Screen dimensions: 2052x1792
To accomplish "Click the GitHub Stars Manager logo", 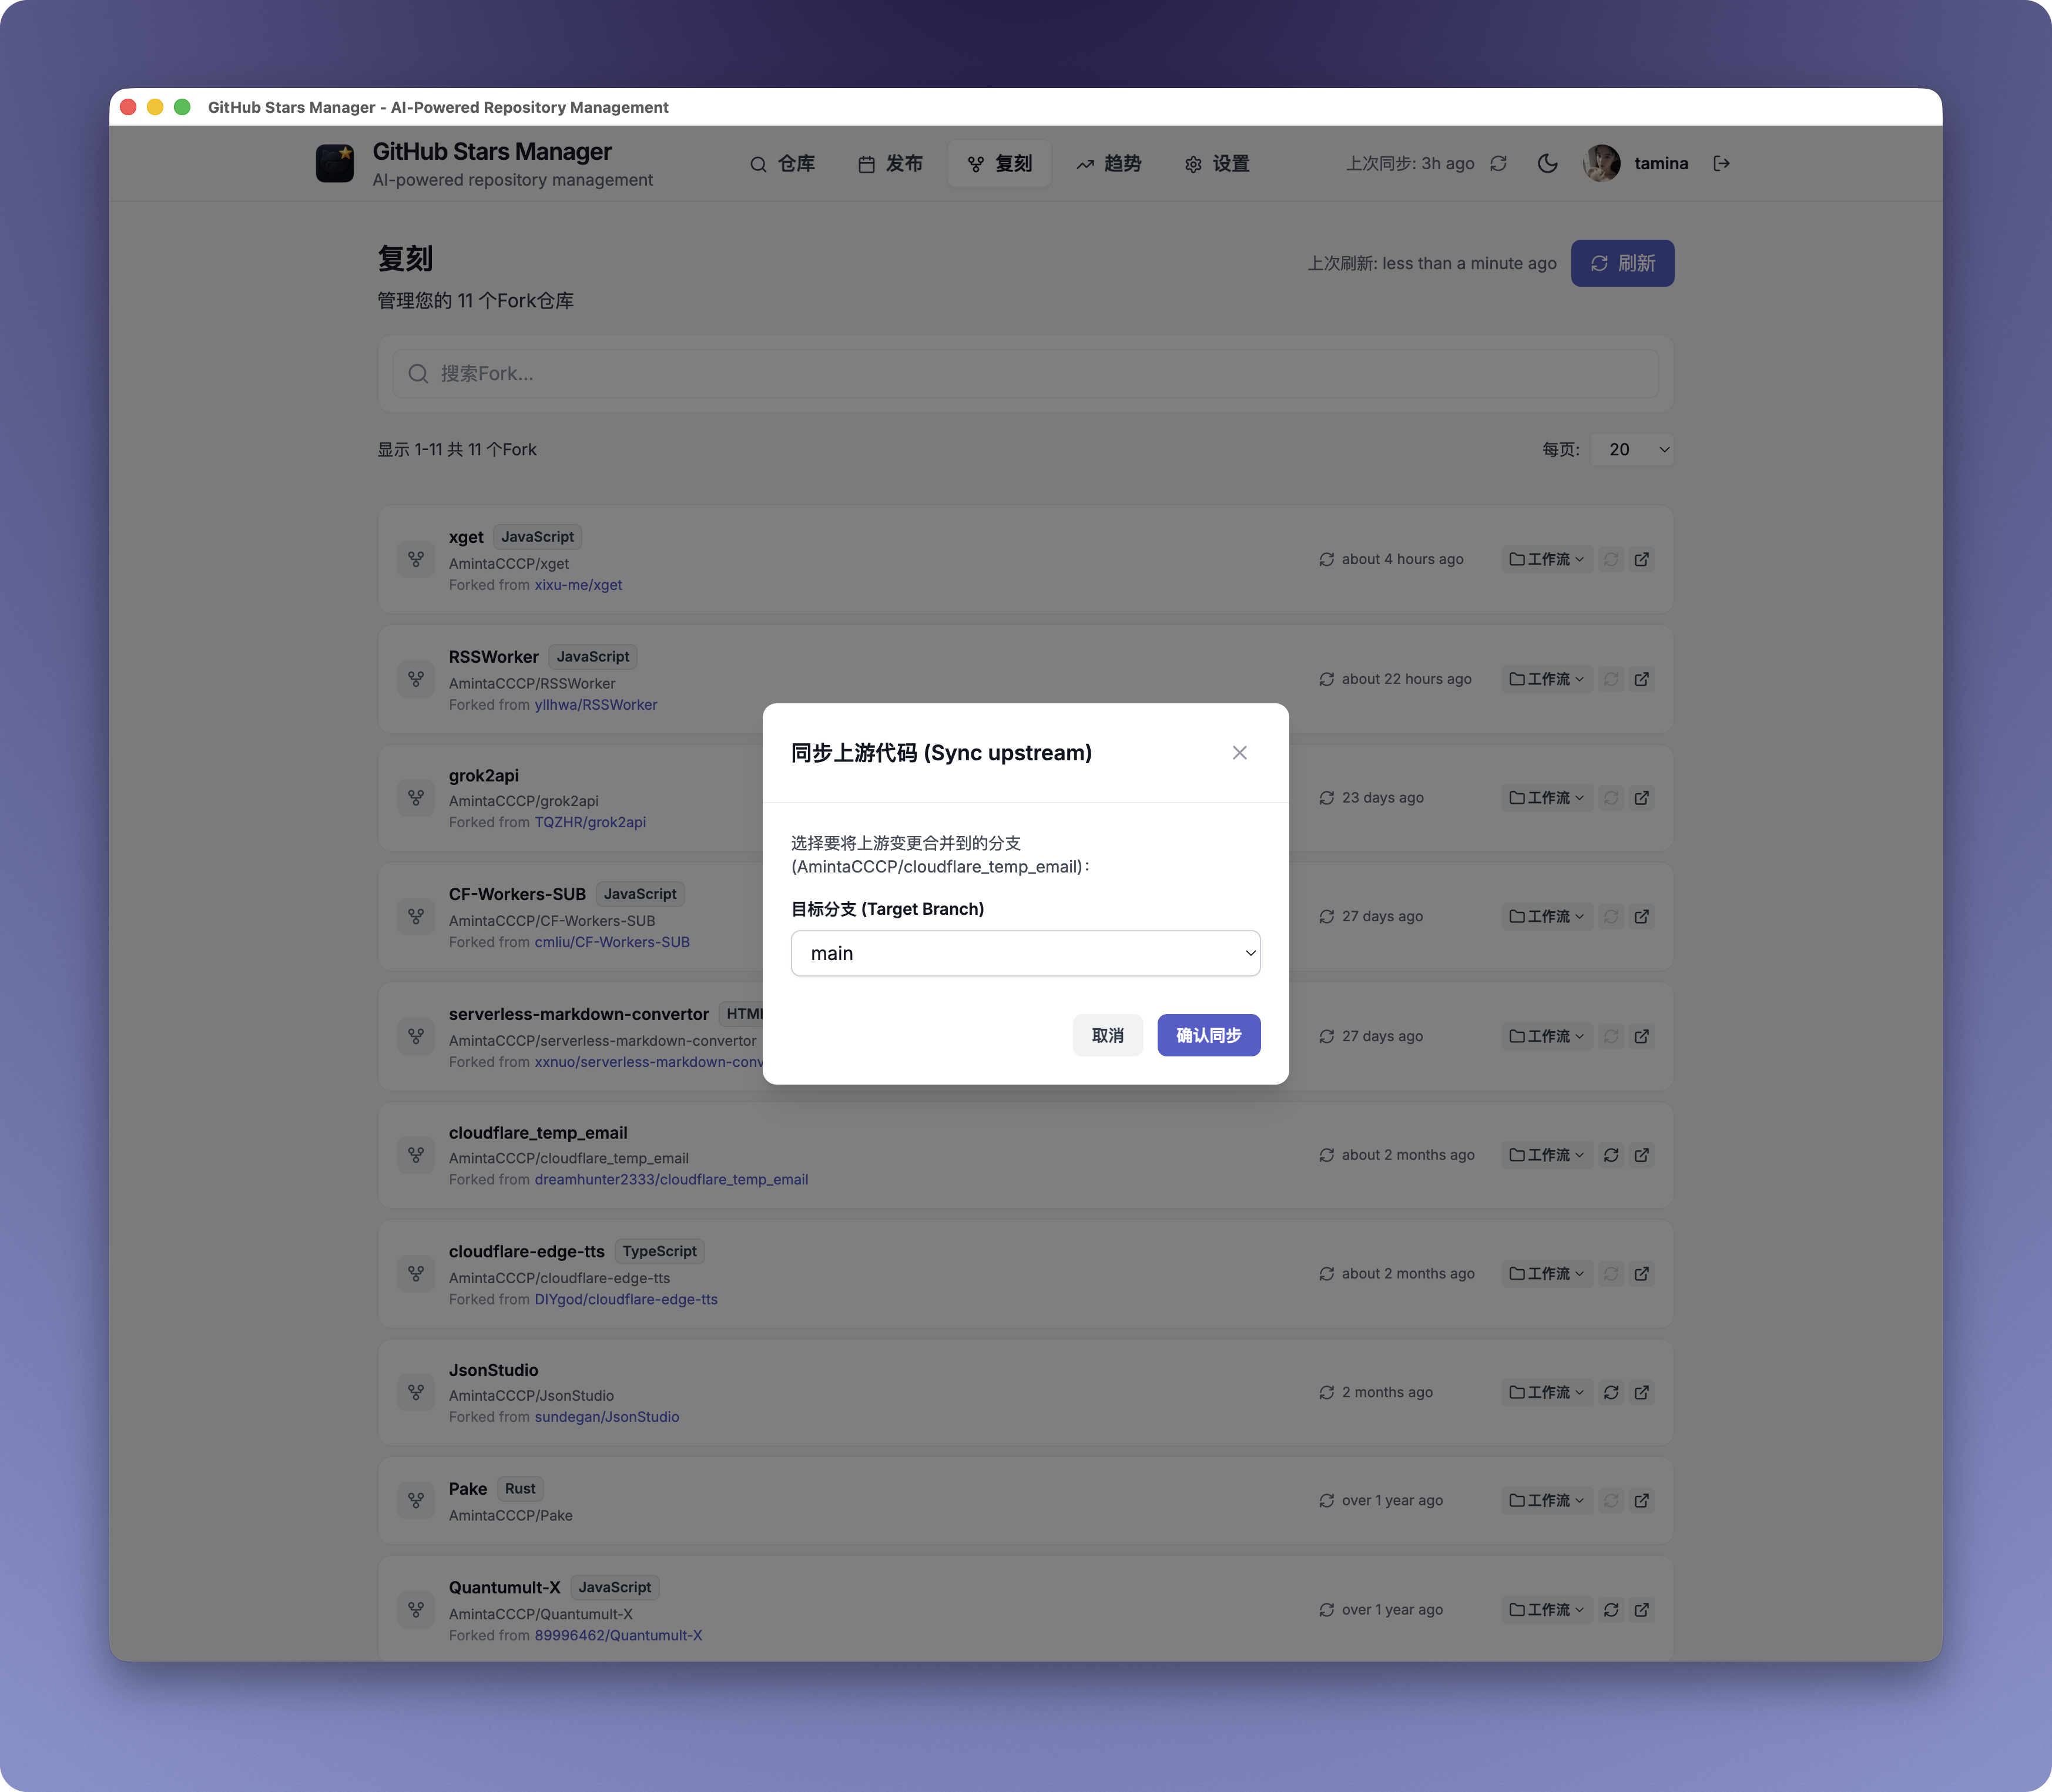I will 335,164.
